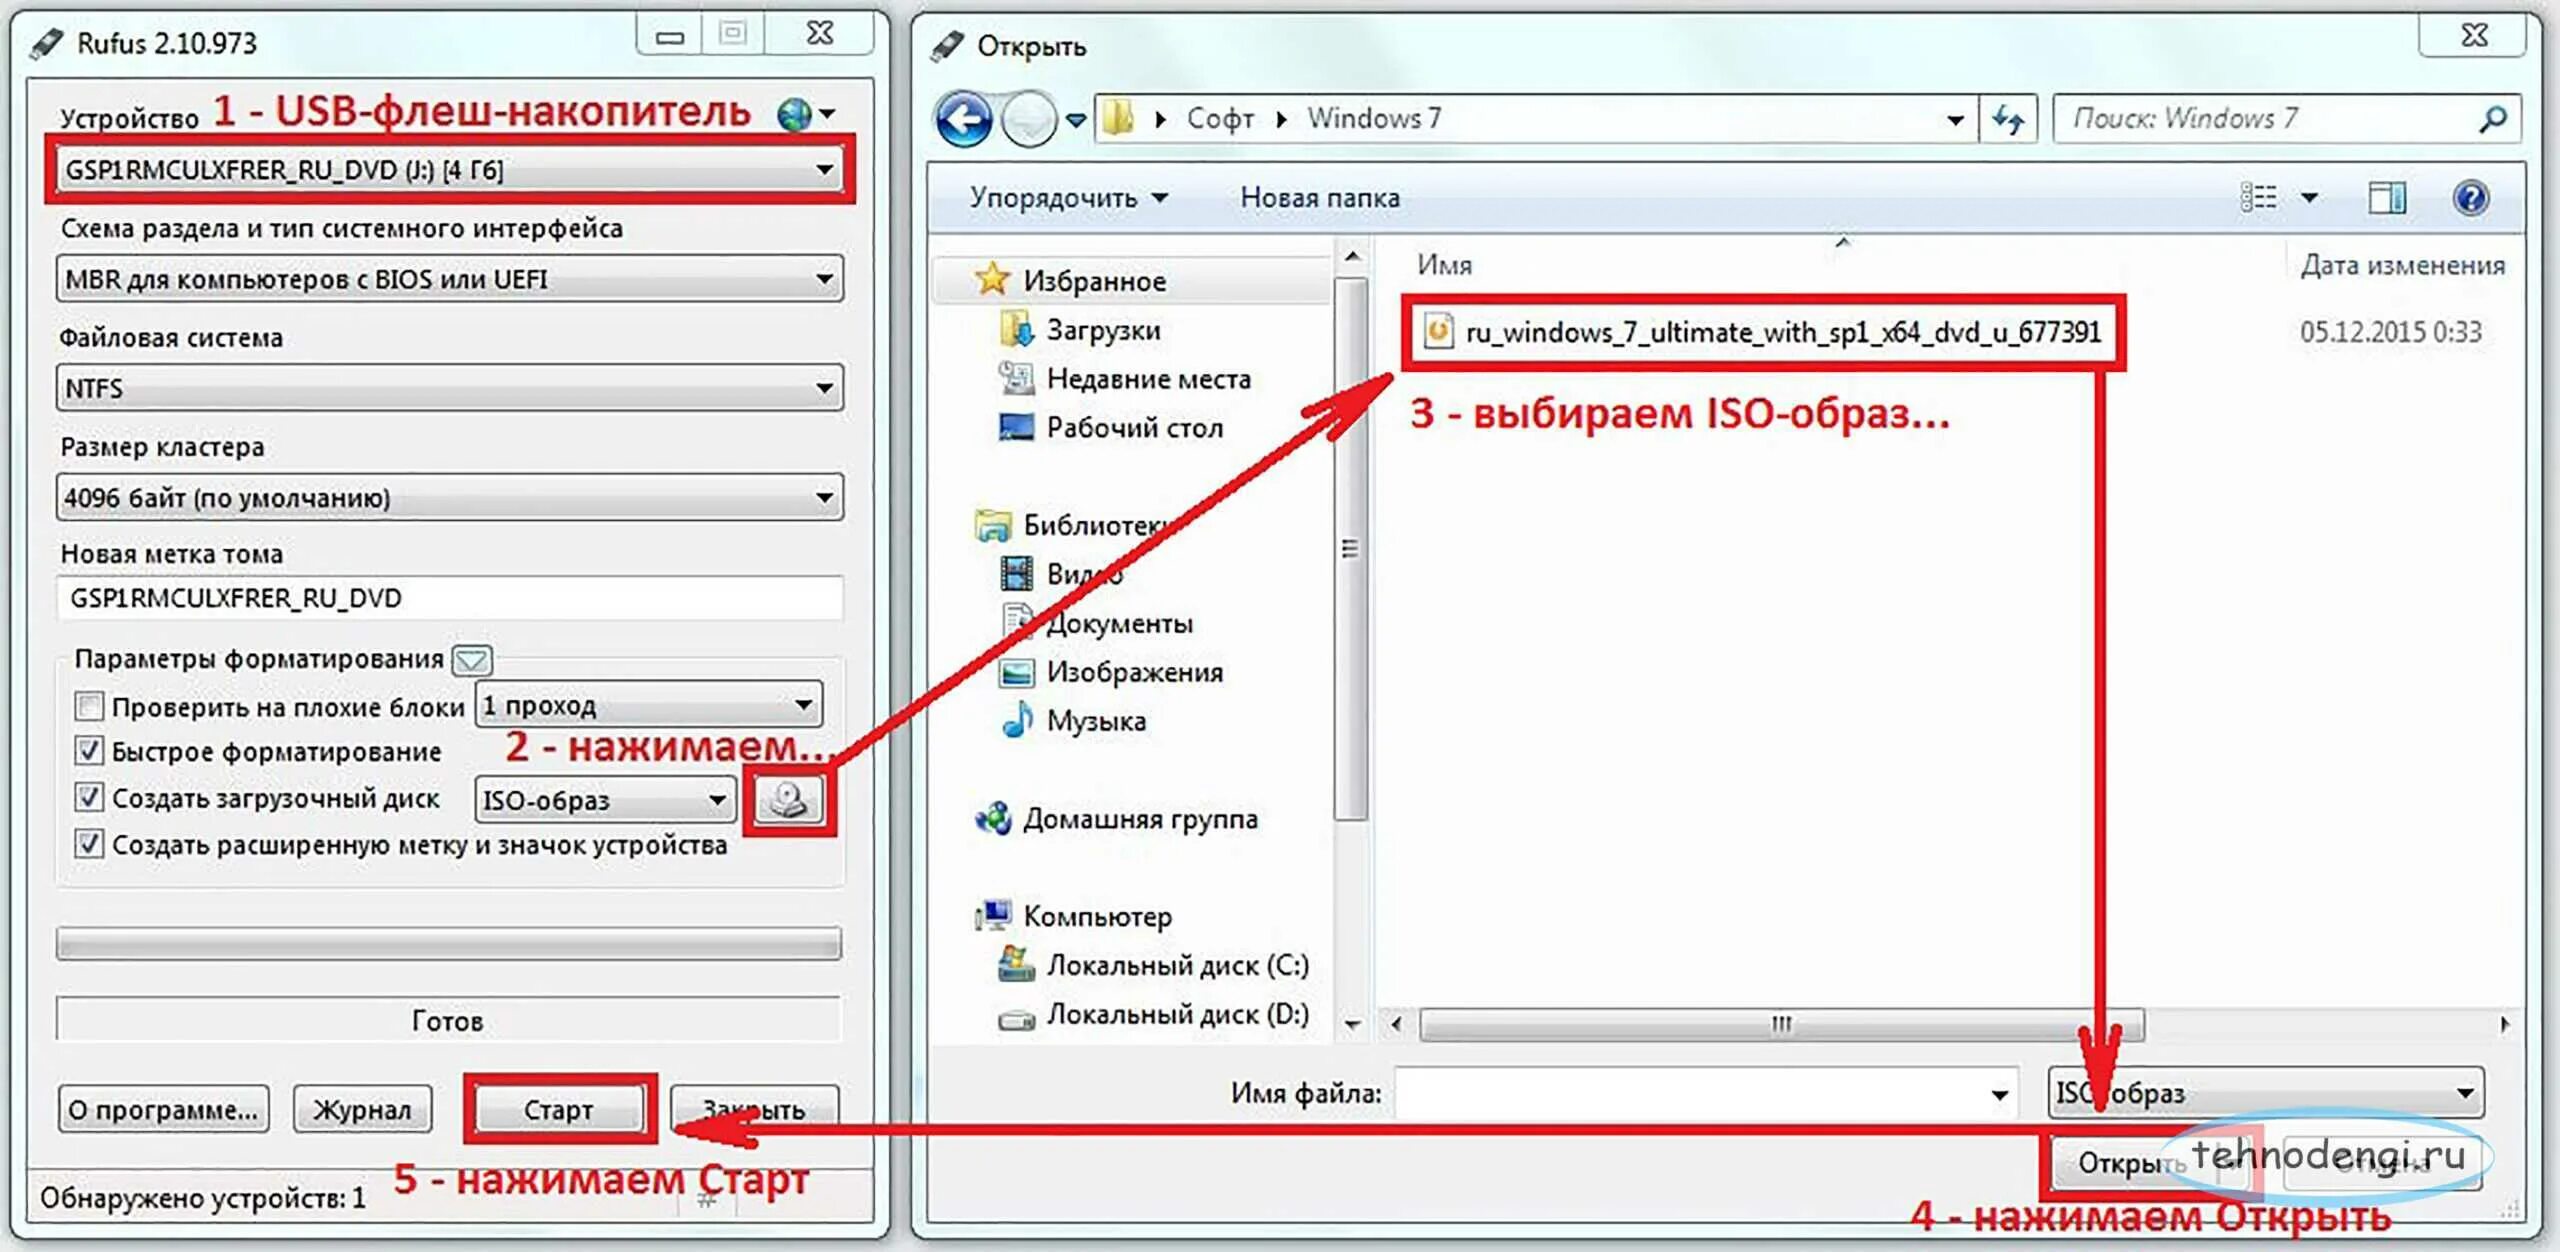Image resolution: width=2560 pixels, height=1252 pixels.
Task: Click the Поиск: Windows 7 search box
Action: pyautogui.click(x=2286, y=119)
